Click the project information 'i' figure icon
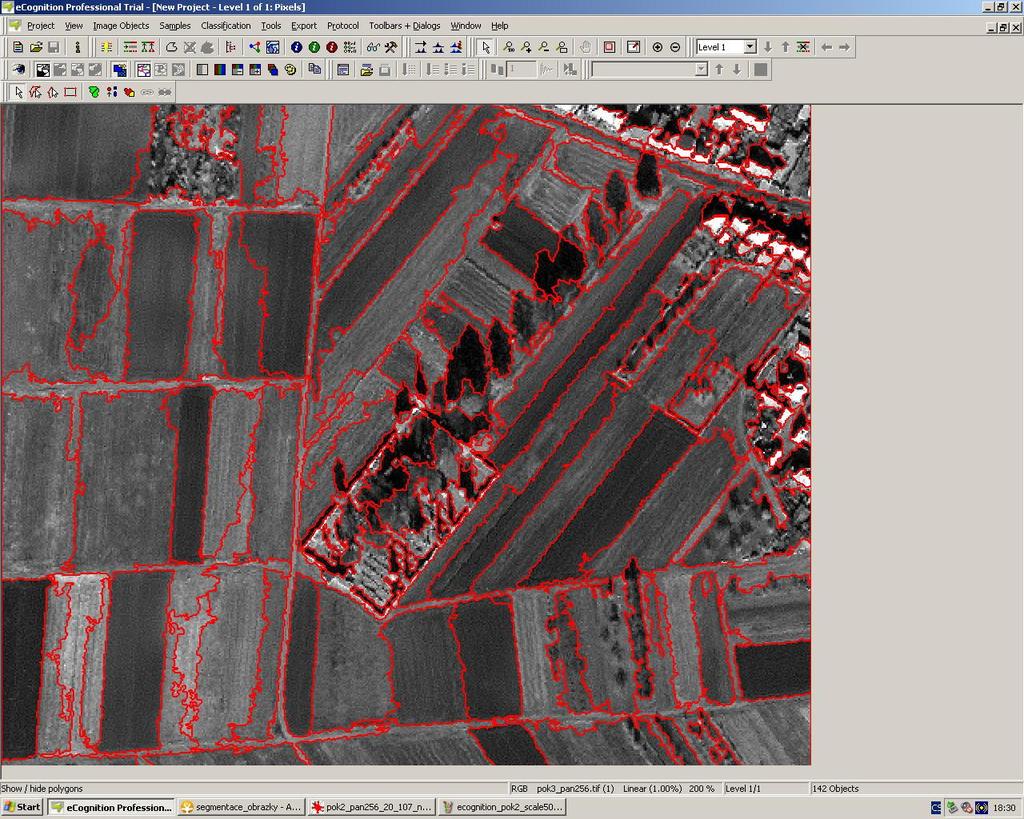Screen dimensions: 1024x819 [78, 47]
